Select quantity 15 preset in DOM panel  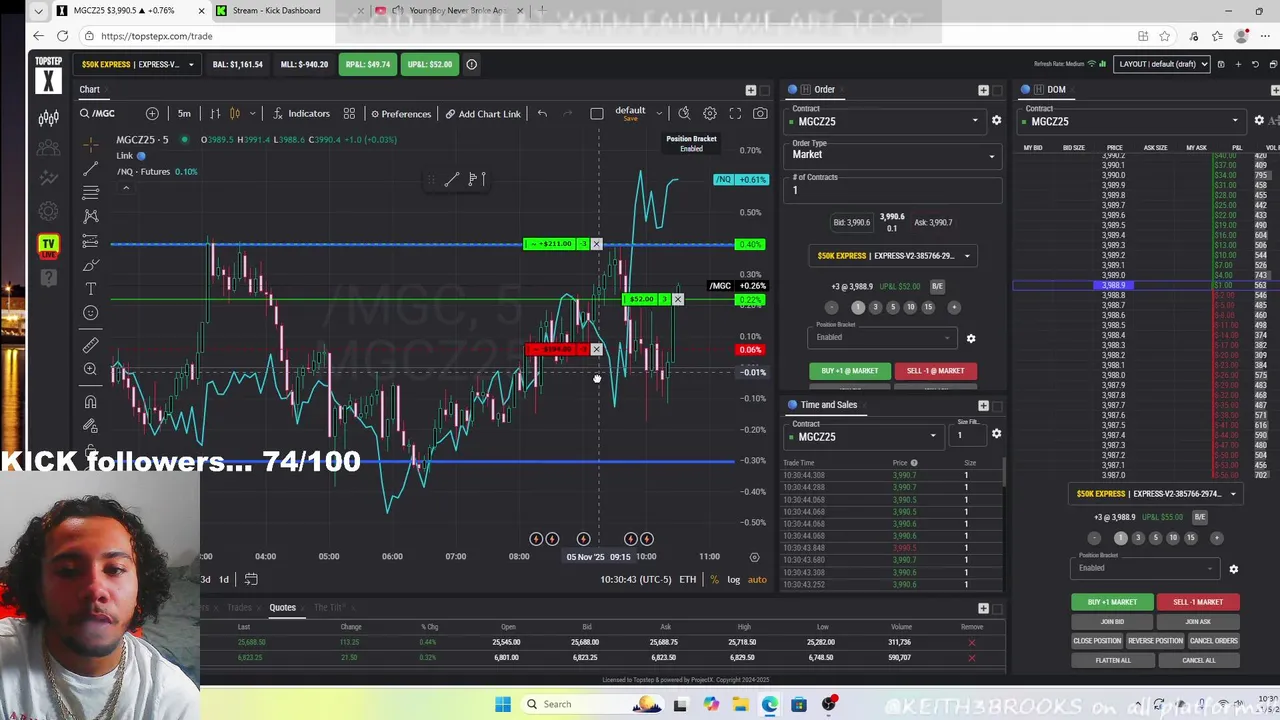tap(1190, 538)
